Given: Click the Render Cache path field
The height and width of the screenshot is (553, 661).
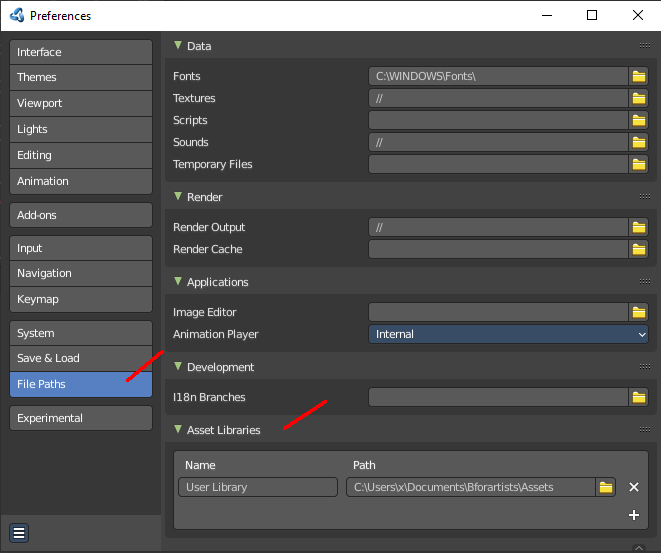Looking at the screenshot, I should 498,249.
